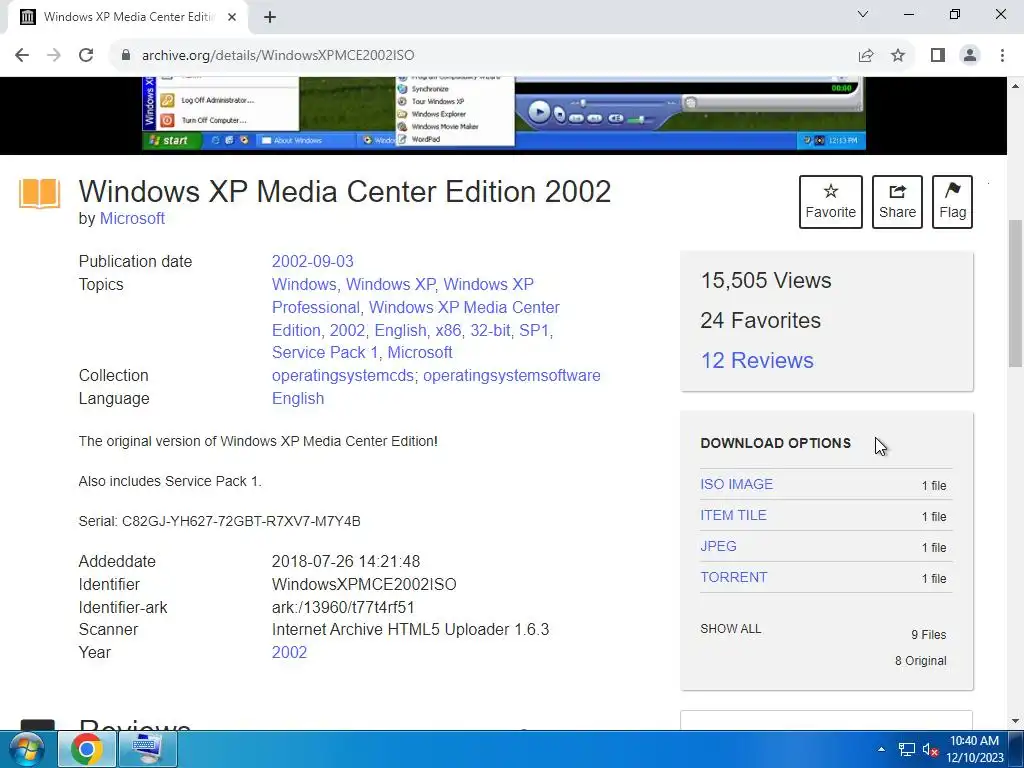
Task: Bookmark this page with the star icon
Action: click(898, 56)
